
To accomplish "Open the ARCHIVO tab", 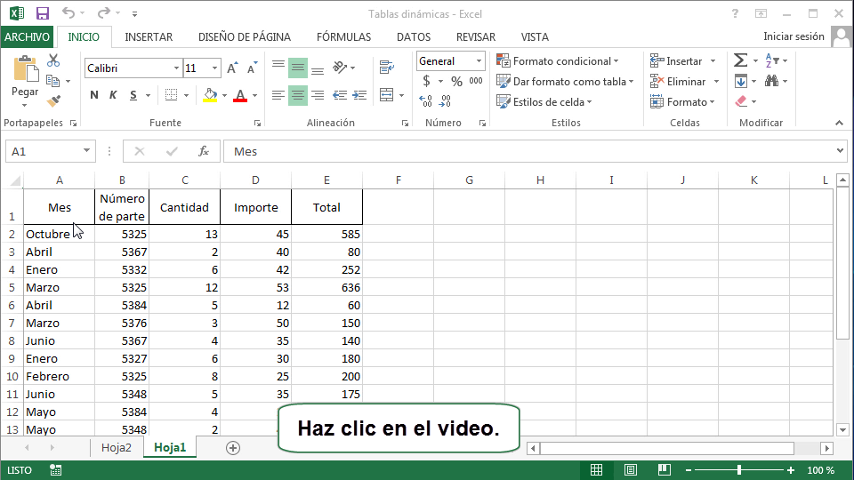I will click(27, 37).
